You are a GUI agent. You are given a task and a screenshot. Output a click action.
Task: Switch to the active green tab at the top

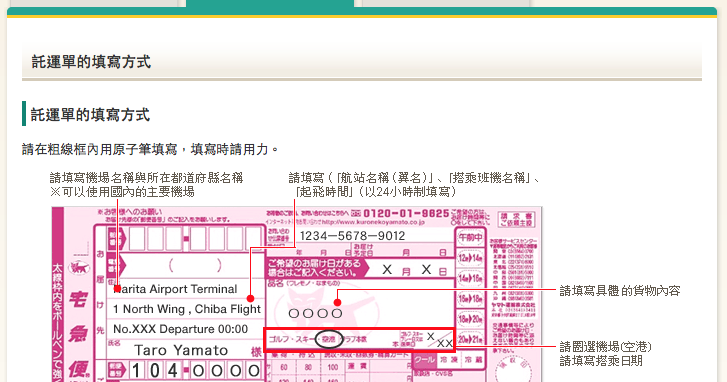(x=270, y=4)
